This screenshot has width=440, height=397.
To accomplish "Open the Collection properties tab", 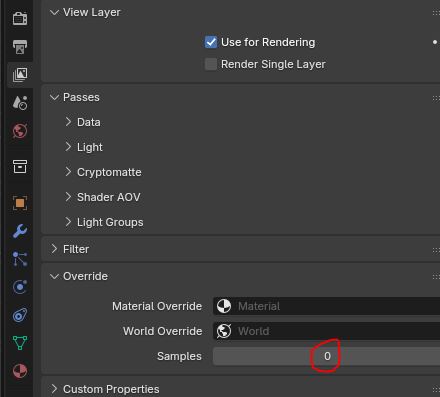I will (x=20, y=166).
